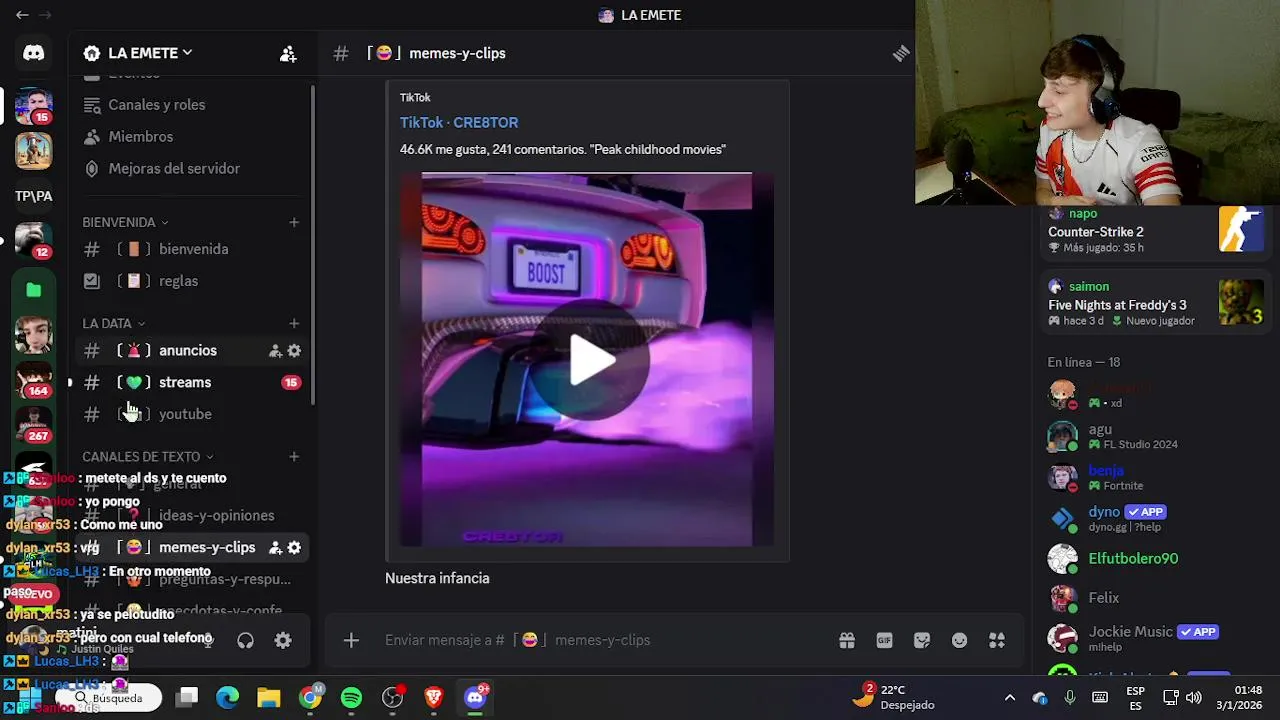Screen dimensions: 1280x720
Task: Collapse the CANALES DE TEXTO category
Action: (148, 456)
